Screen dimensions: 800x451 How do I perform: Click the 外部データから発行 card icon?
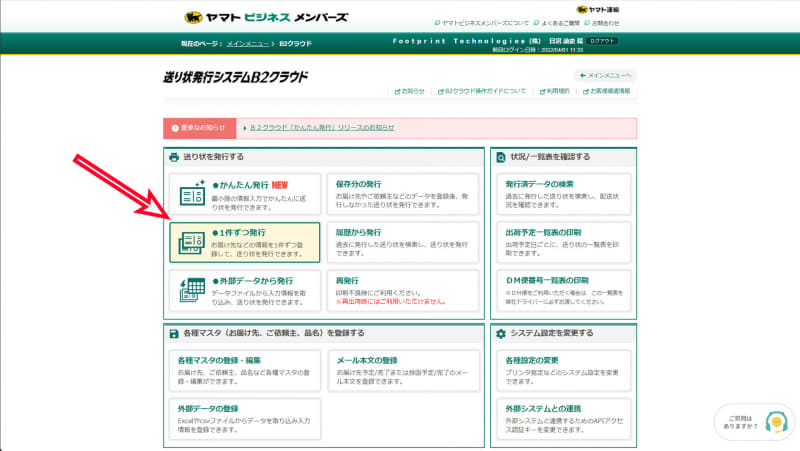[x=192, y=290]
